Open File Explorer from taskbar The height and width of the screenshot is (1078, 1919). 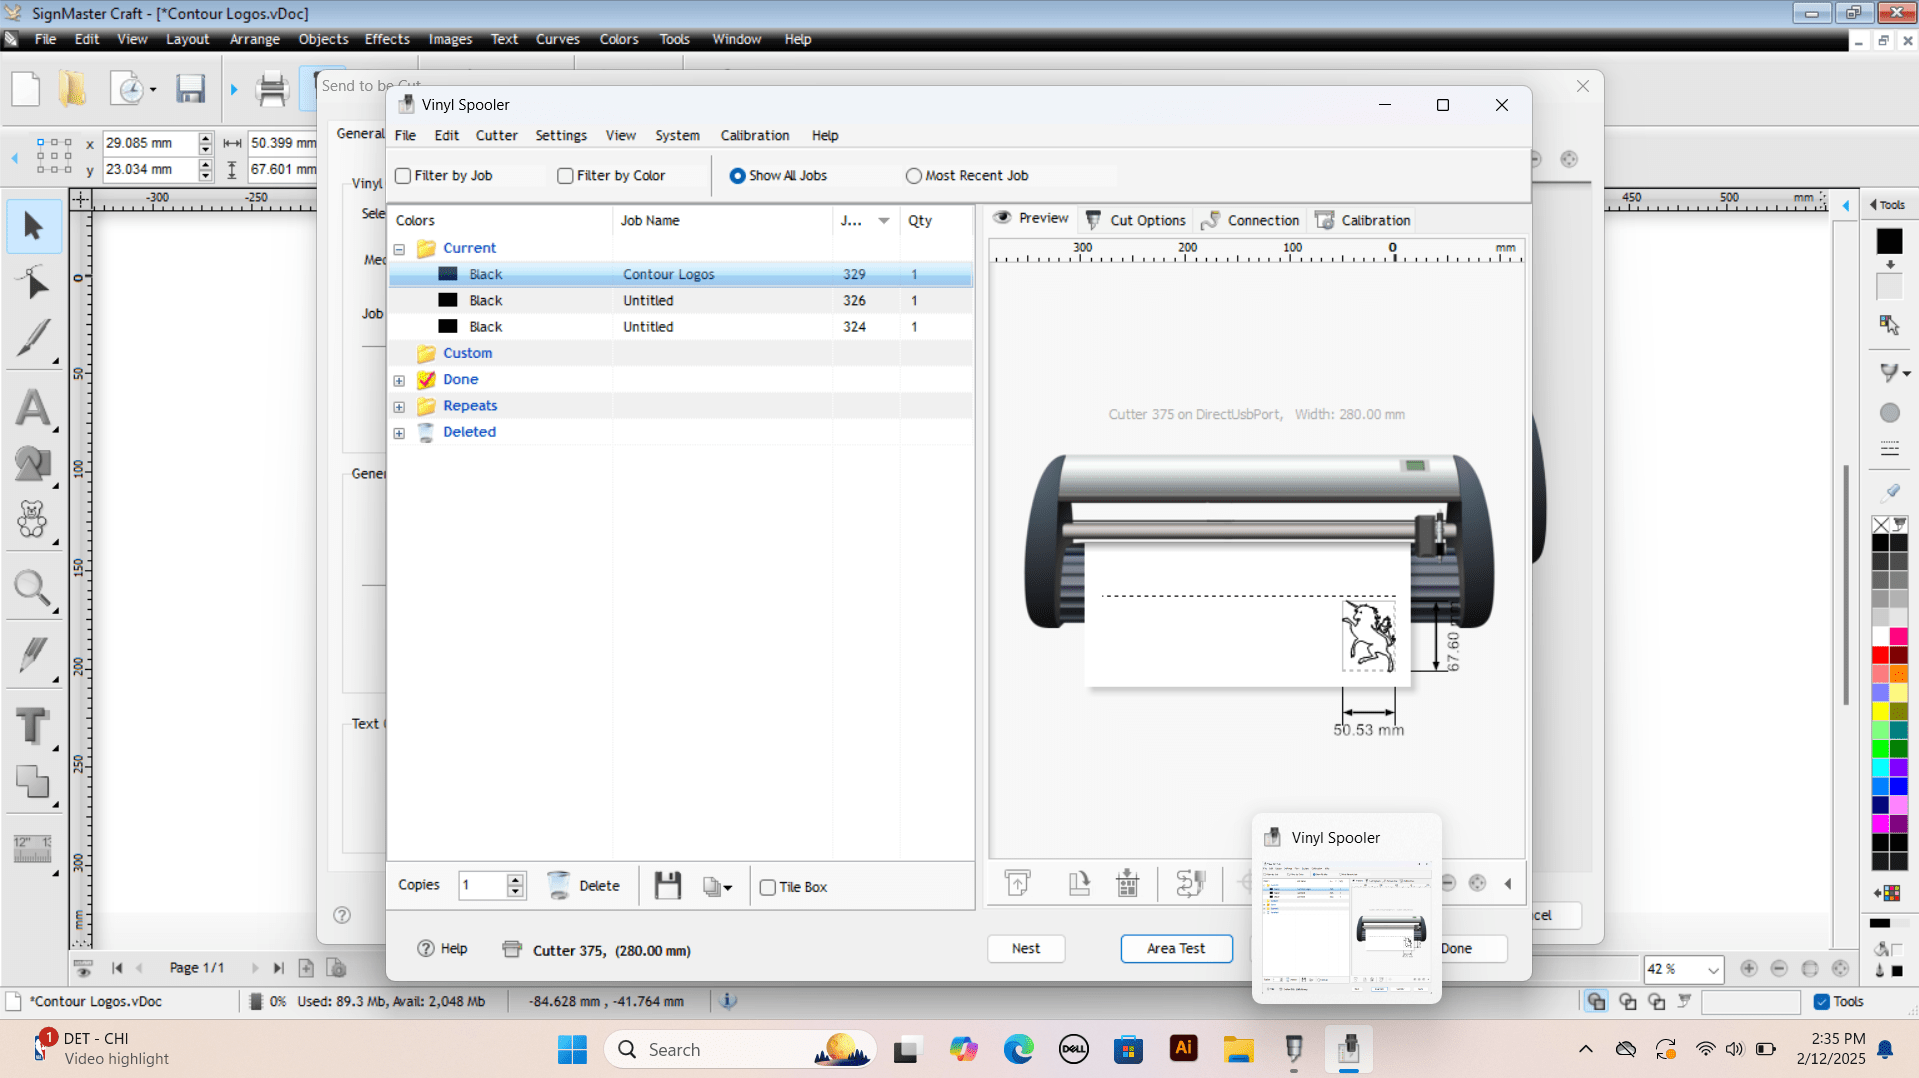[1238, 1049]
